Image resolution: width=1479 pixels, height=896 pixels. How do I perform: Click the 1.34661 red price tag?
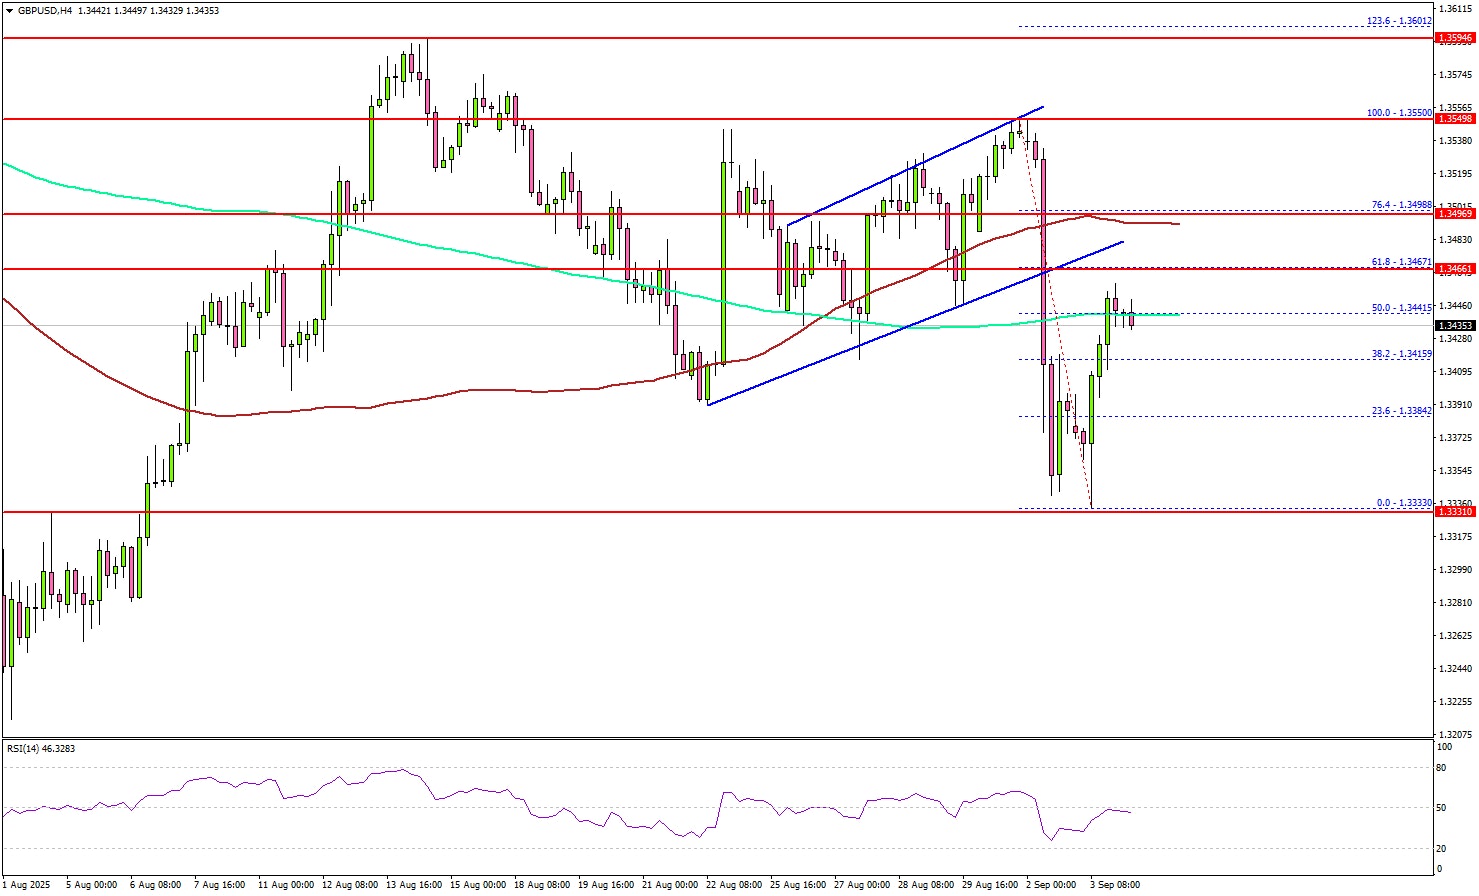[x=1454, y=269]
